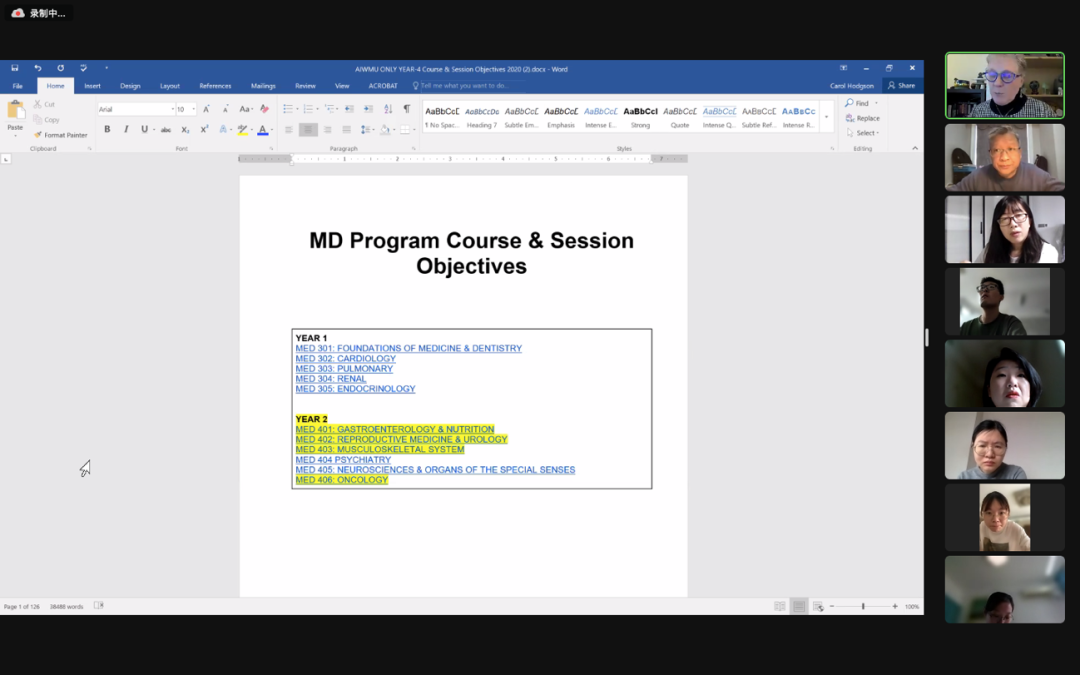The height and width of the screenshot is (675, 1080).
Task: Toggle strikethrough formatting on text
Action: [165, 129]
